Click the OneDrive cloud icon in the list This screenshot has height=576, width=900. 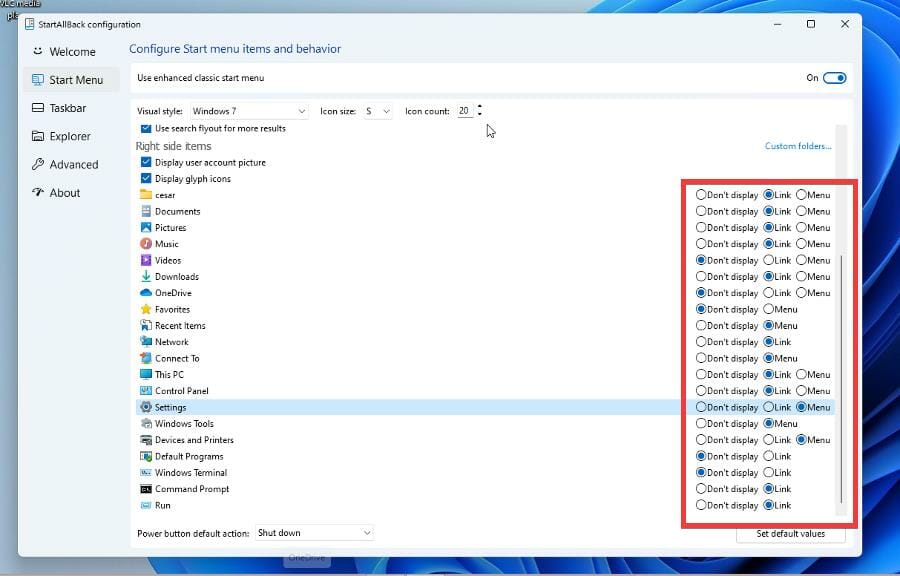coord(146,293)
